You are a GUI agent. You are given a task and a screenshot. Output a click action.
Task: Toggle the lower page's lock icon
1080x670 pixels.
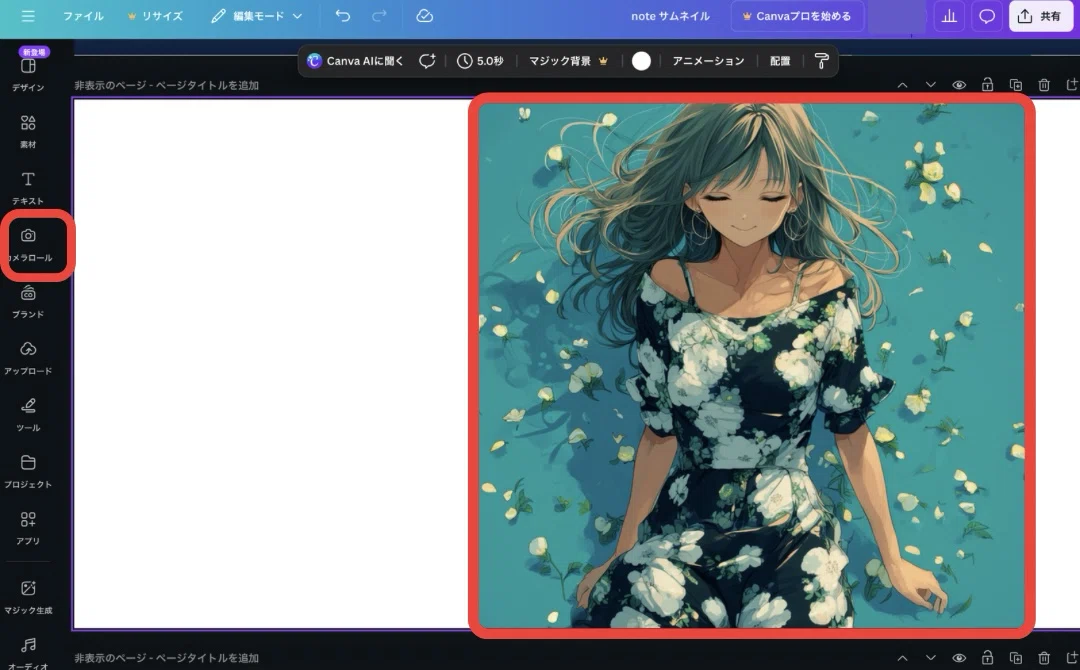(x=987, y=658)
